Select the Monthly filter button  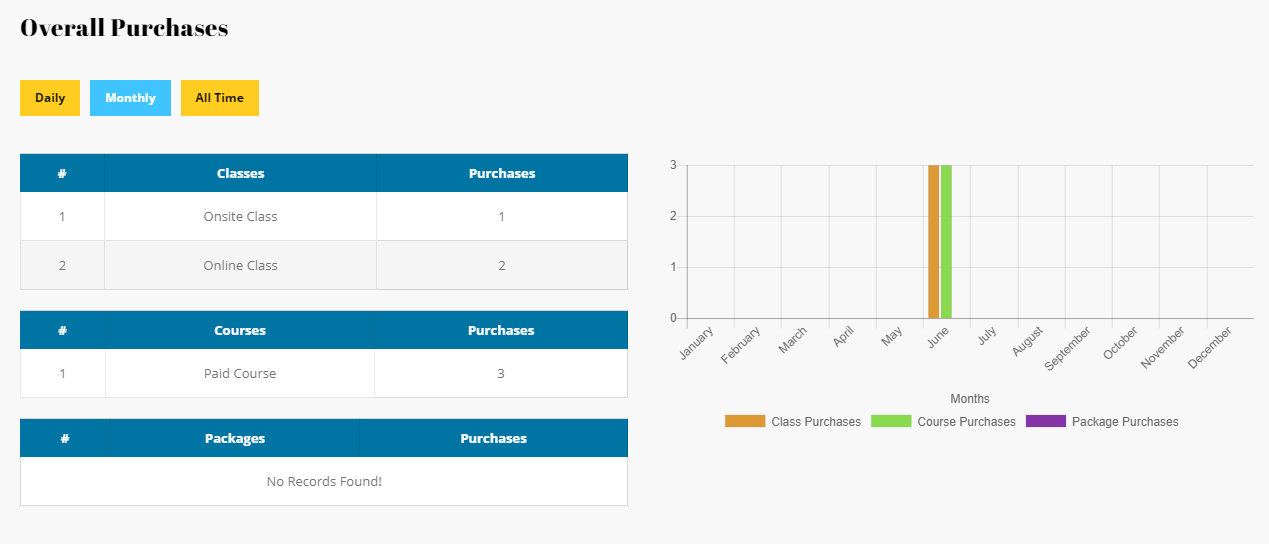pyautogui.click(x=130, y=98)
